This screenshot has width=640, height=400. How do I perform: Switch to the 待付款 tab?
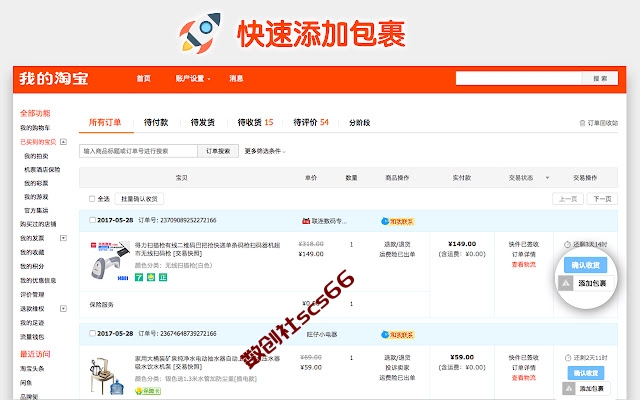pos(156,122)
